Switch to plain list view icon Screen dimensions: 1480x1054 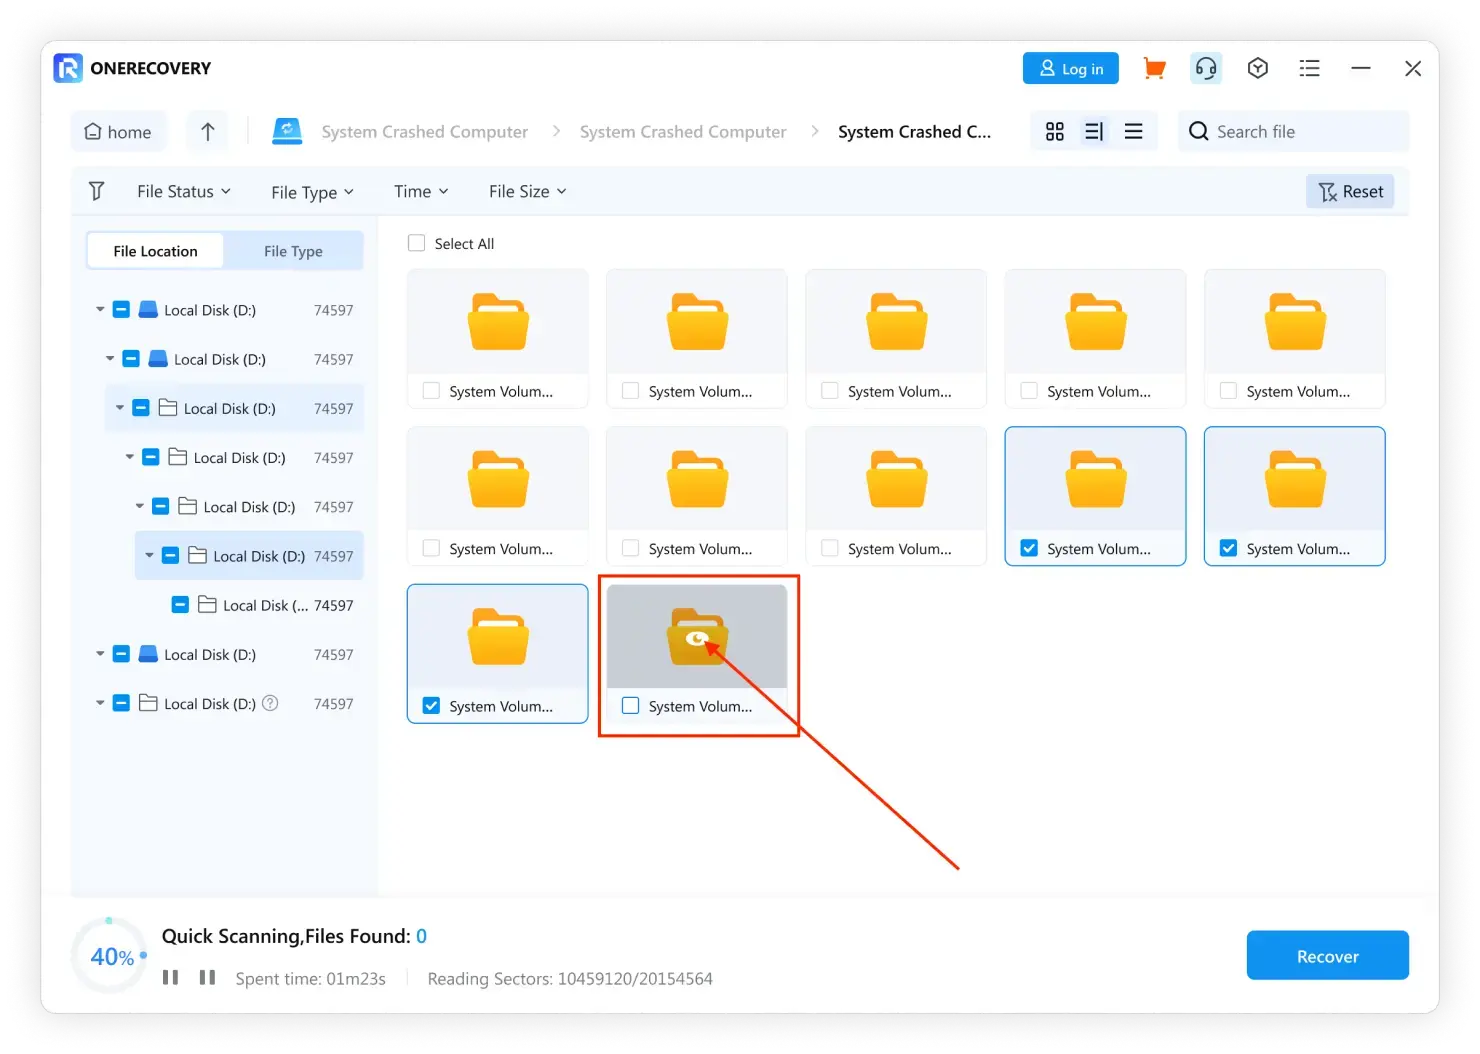coord(1133,132)
